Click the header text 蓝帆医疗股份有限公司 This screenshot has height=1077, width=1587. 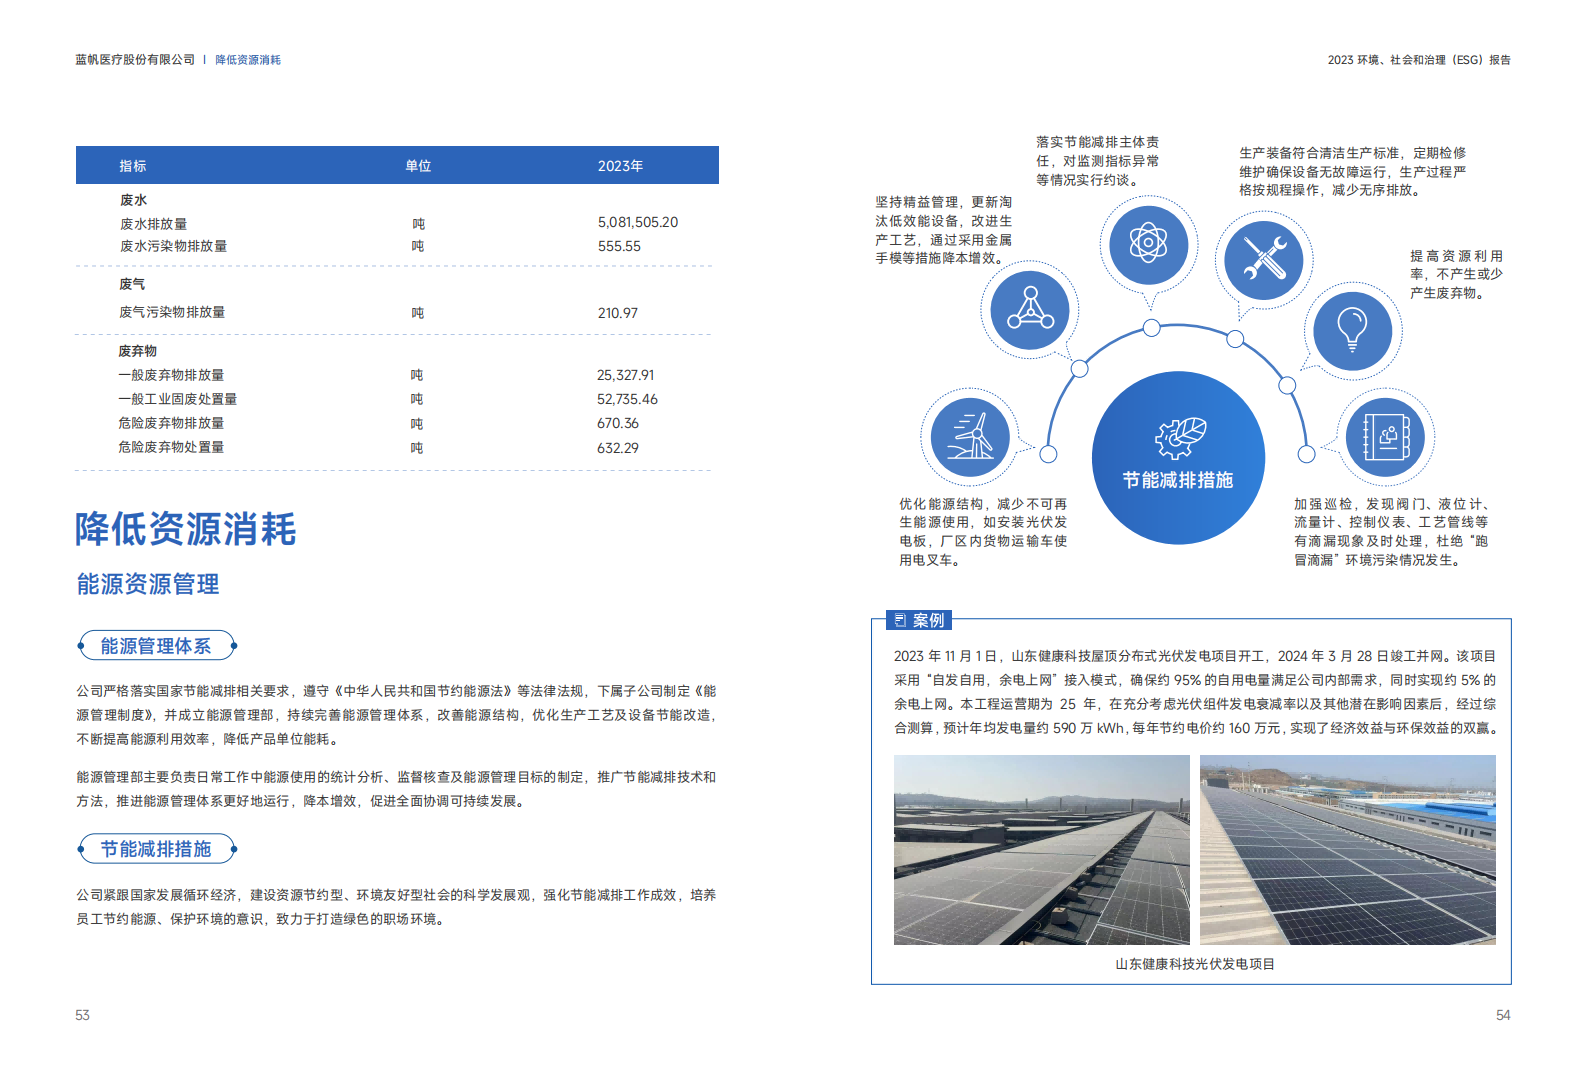(x=135, y=60)
